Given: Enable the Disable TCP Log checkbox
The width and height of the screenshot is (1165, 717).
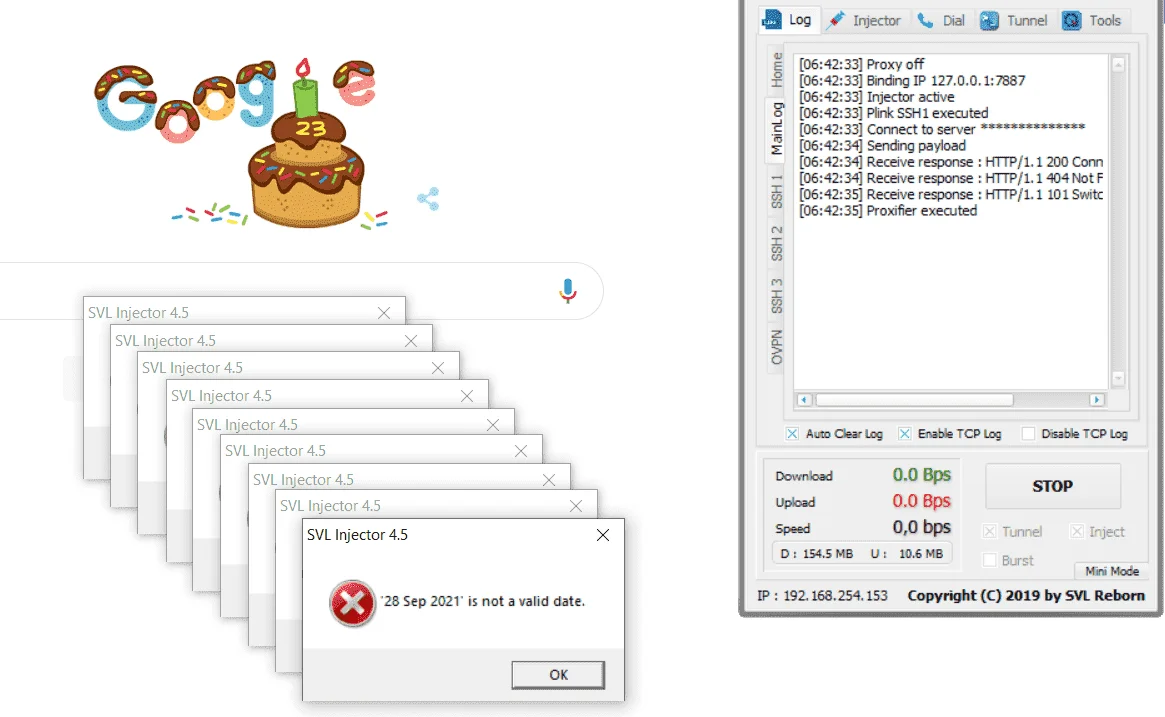Looking at the screenshot, I should coord(1028,434).
